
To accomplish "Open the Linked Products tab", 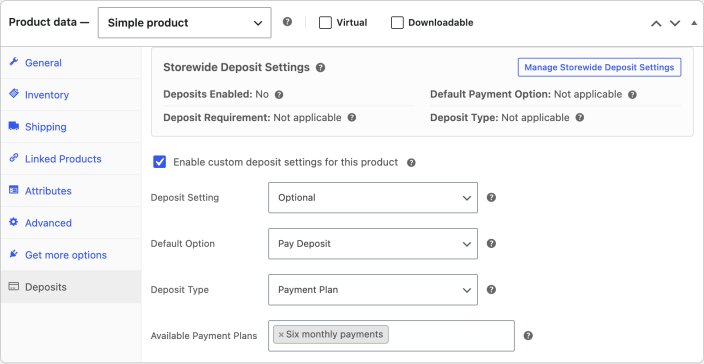I will [x=71, y=158].
